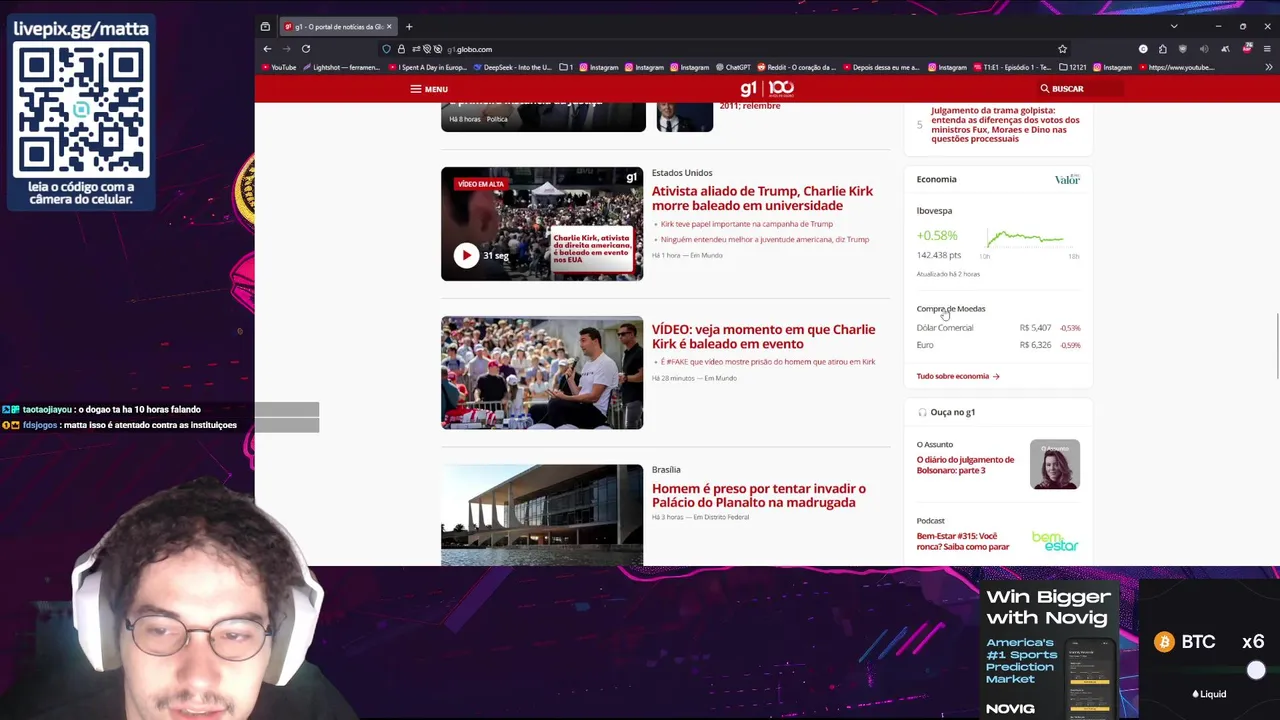This screenshot has width=1280, height=720.
Task: Click the O Assunto podcast cover image
Action: tap(1055, 464)
